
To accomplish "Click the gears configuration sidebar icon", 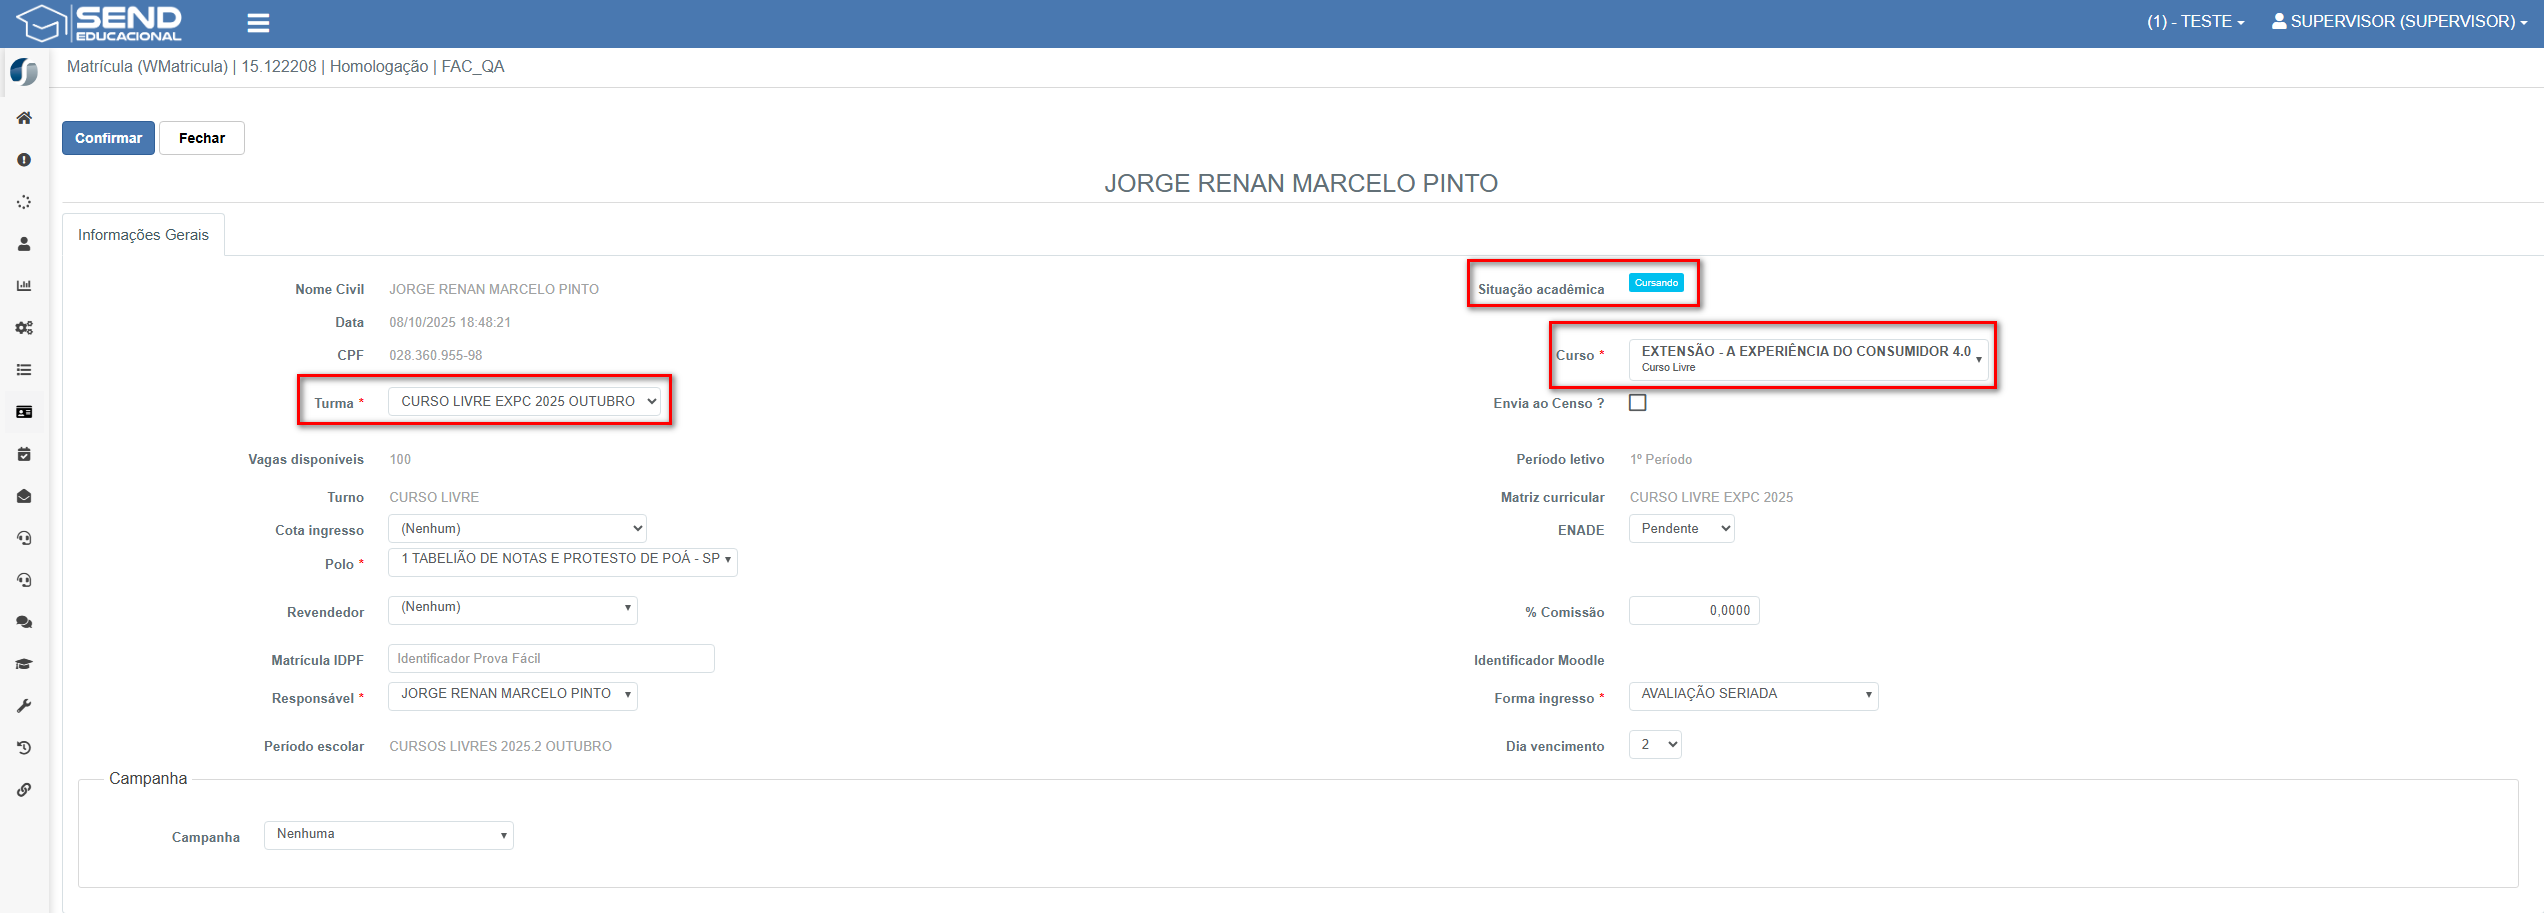I will [x=24, y=328].
